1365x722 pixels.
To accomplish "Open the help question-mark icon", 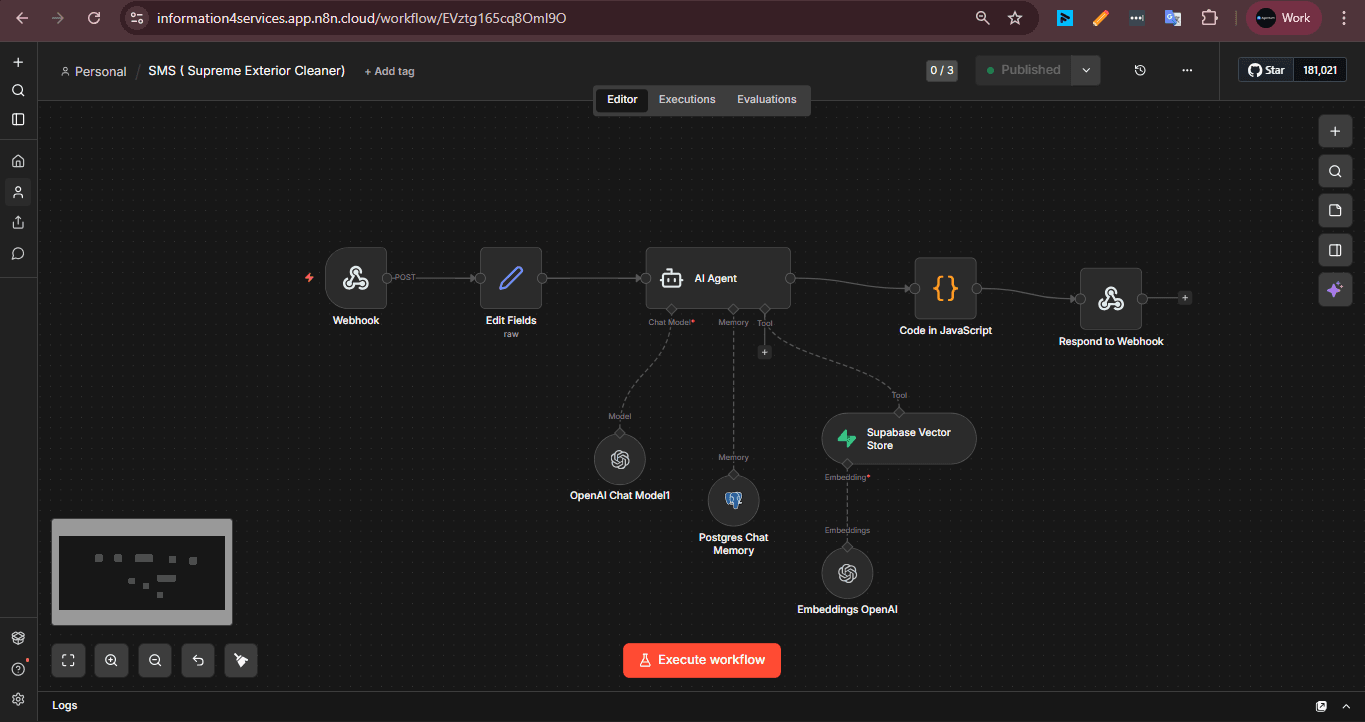I will 18,669.
